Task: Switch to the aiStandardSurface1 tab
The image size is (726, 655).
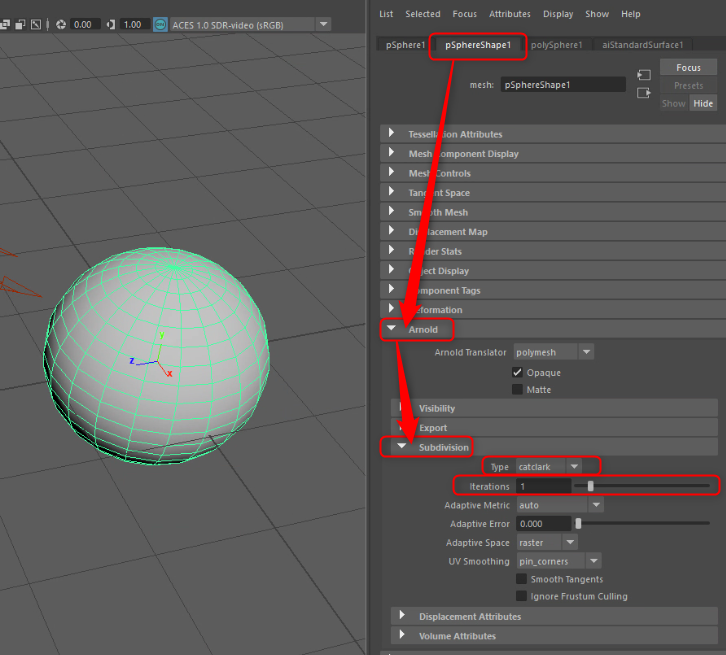Action: click(642, 45)
